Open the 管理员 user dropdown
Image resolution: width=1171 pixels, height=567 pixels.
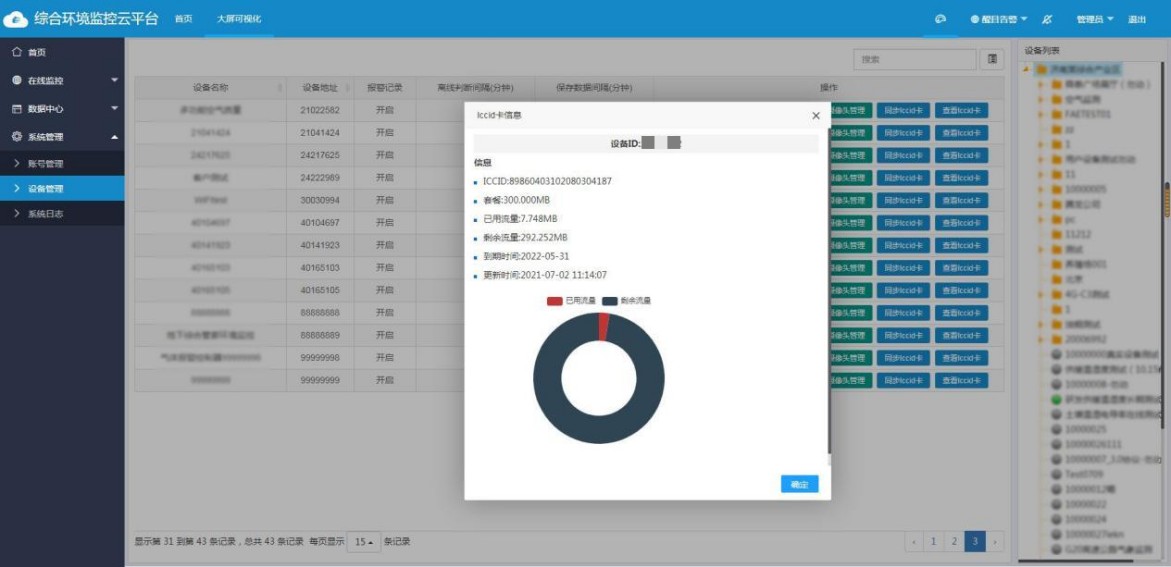click(1094, 19)
